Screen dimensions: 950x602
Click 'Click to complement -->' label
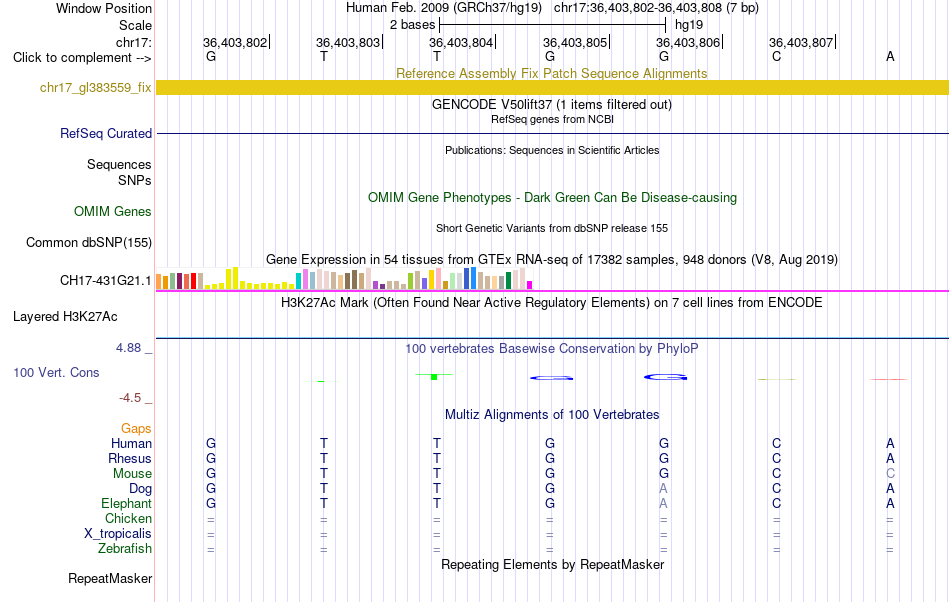tap(82, 58)
